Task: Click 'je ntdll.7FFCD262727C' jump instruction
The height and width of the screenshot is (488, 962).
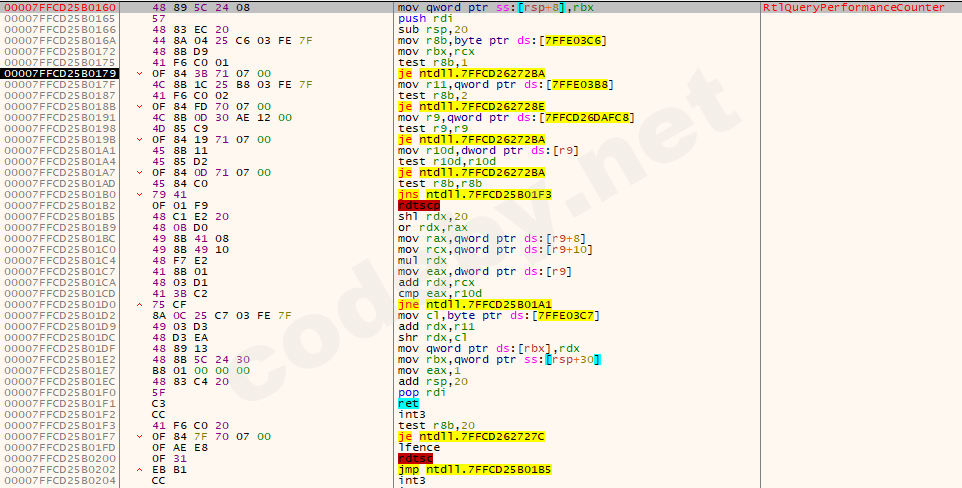Action: [471, 438]
